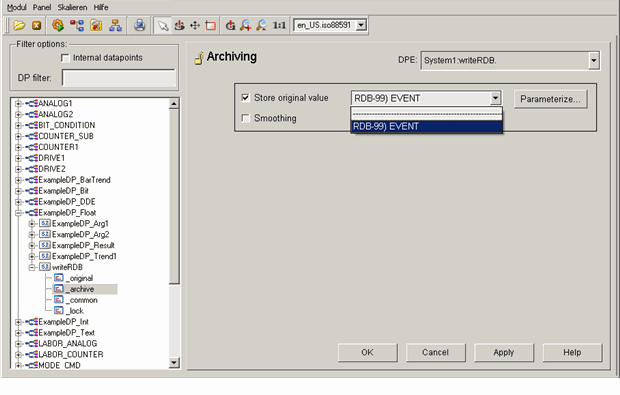Click the zoom in magnifier icon

(246, 25)
